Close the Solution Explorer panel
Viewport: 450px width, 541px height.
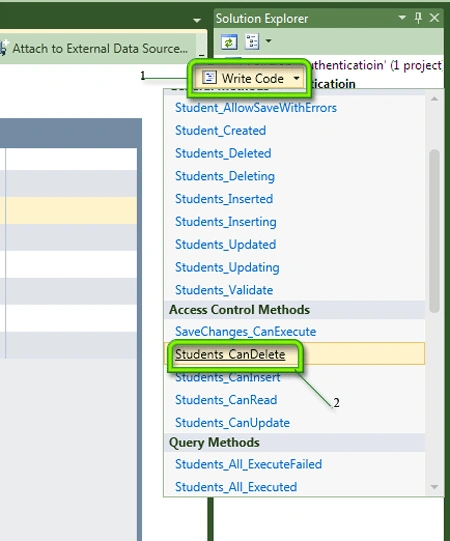point(434,18)
